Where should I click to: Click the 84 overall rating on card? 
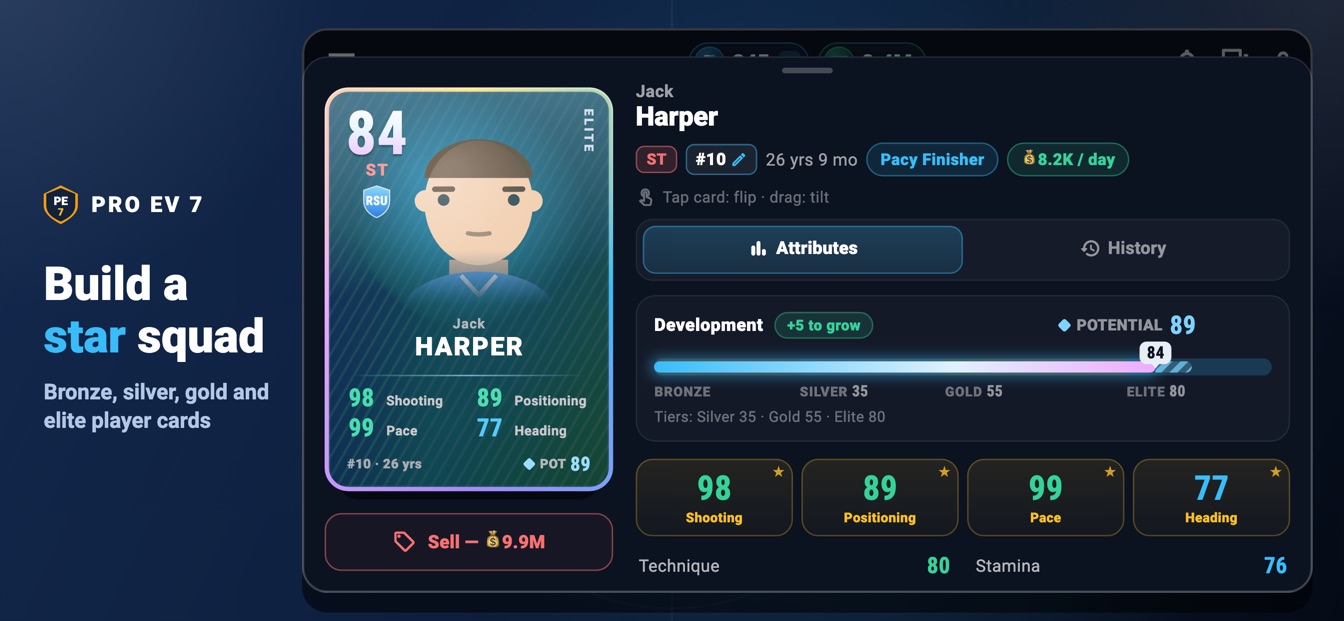click(377, 133)
